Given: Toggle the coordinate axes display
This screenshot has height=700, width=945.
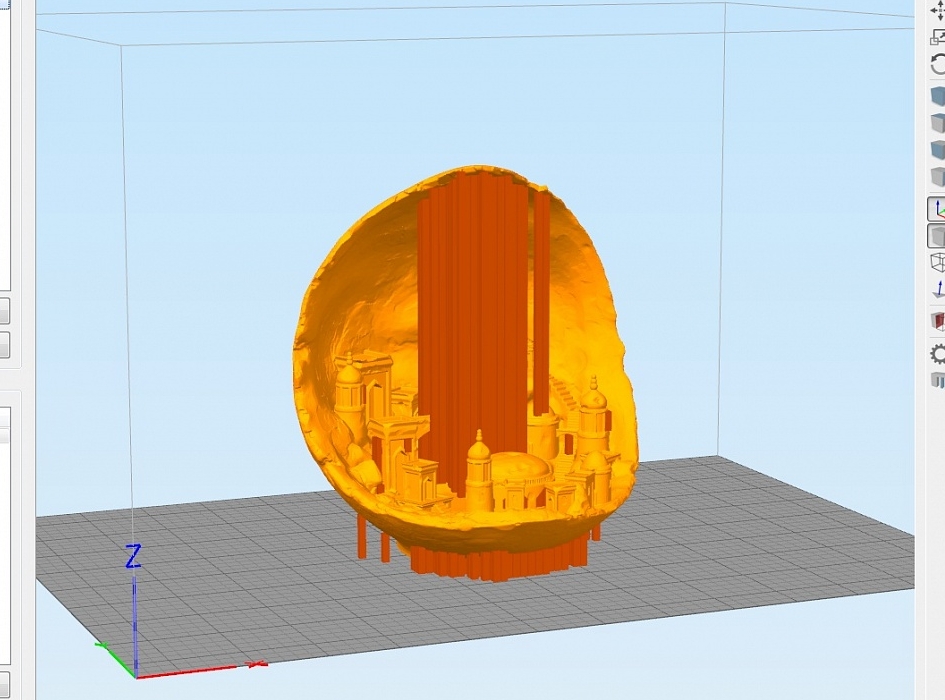Looking at the screenshot, I should pos(937,209).
